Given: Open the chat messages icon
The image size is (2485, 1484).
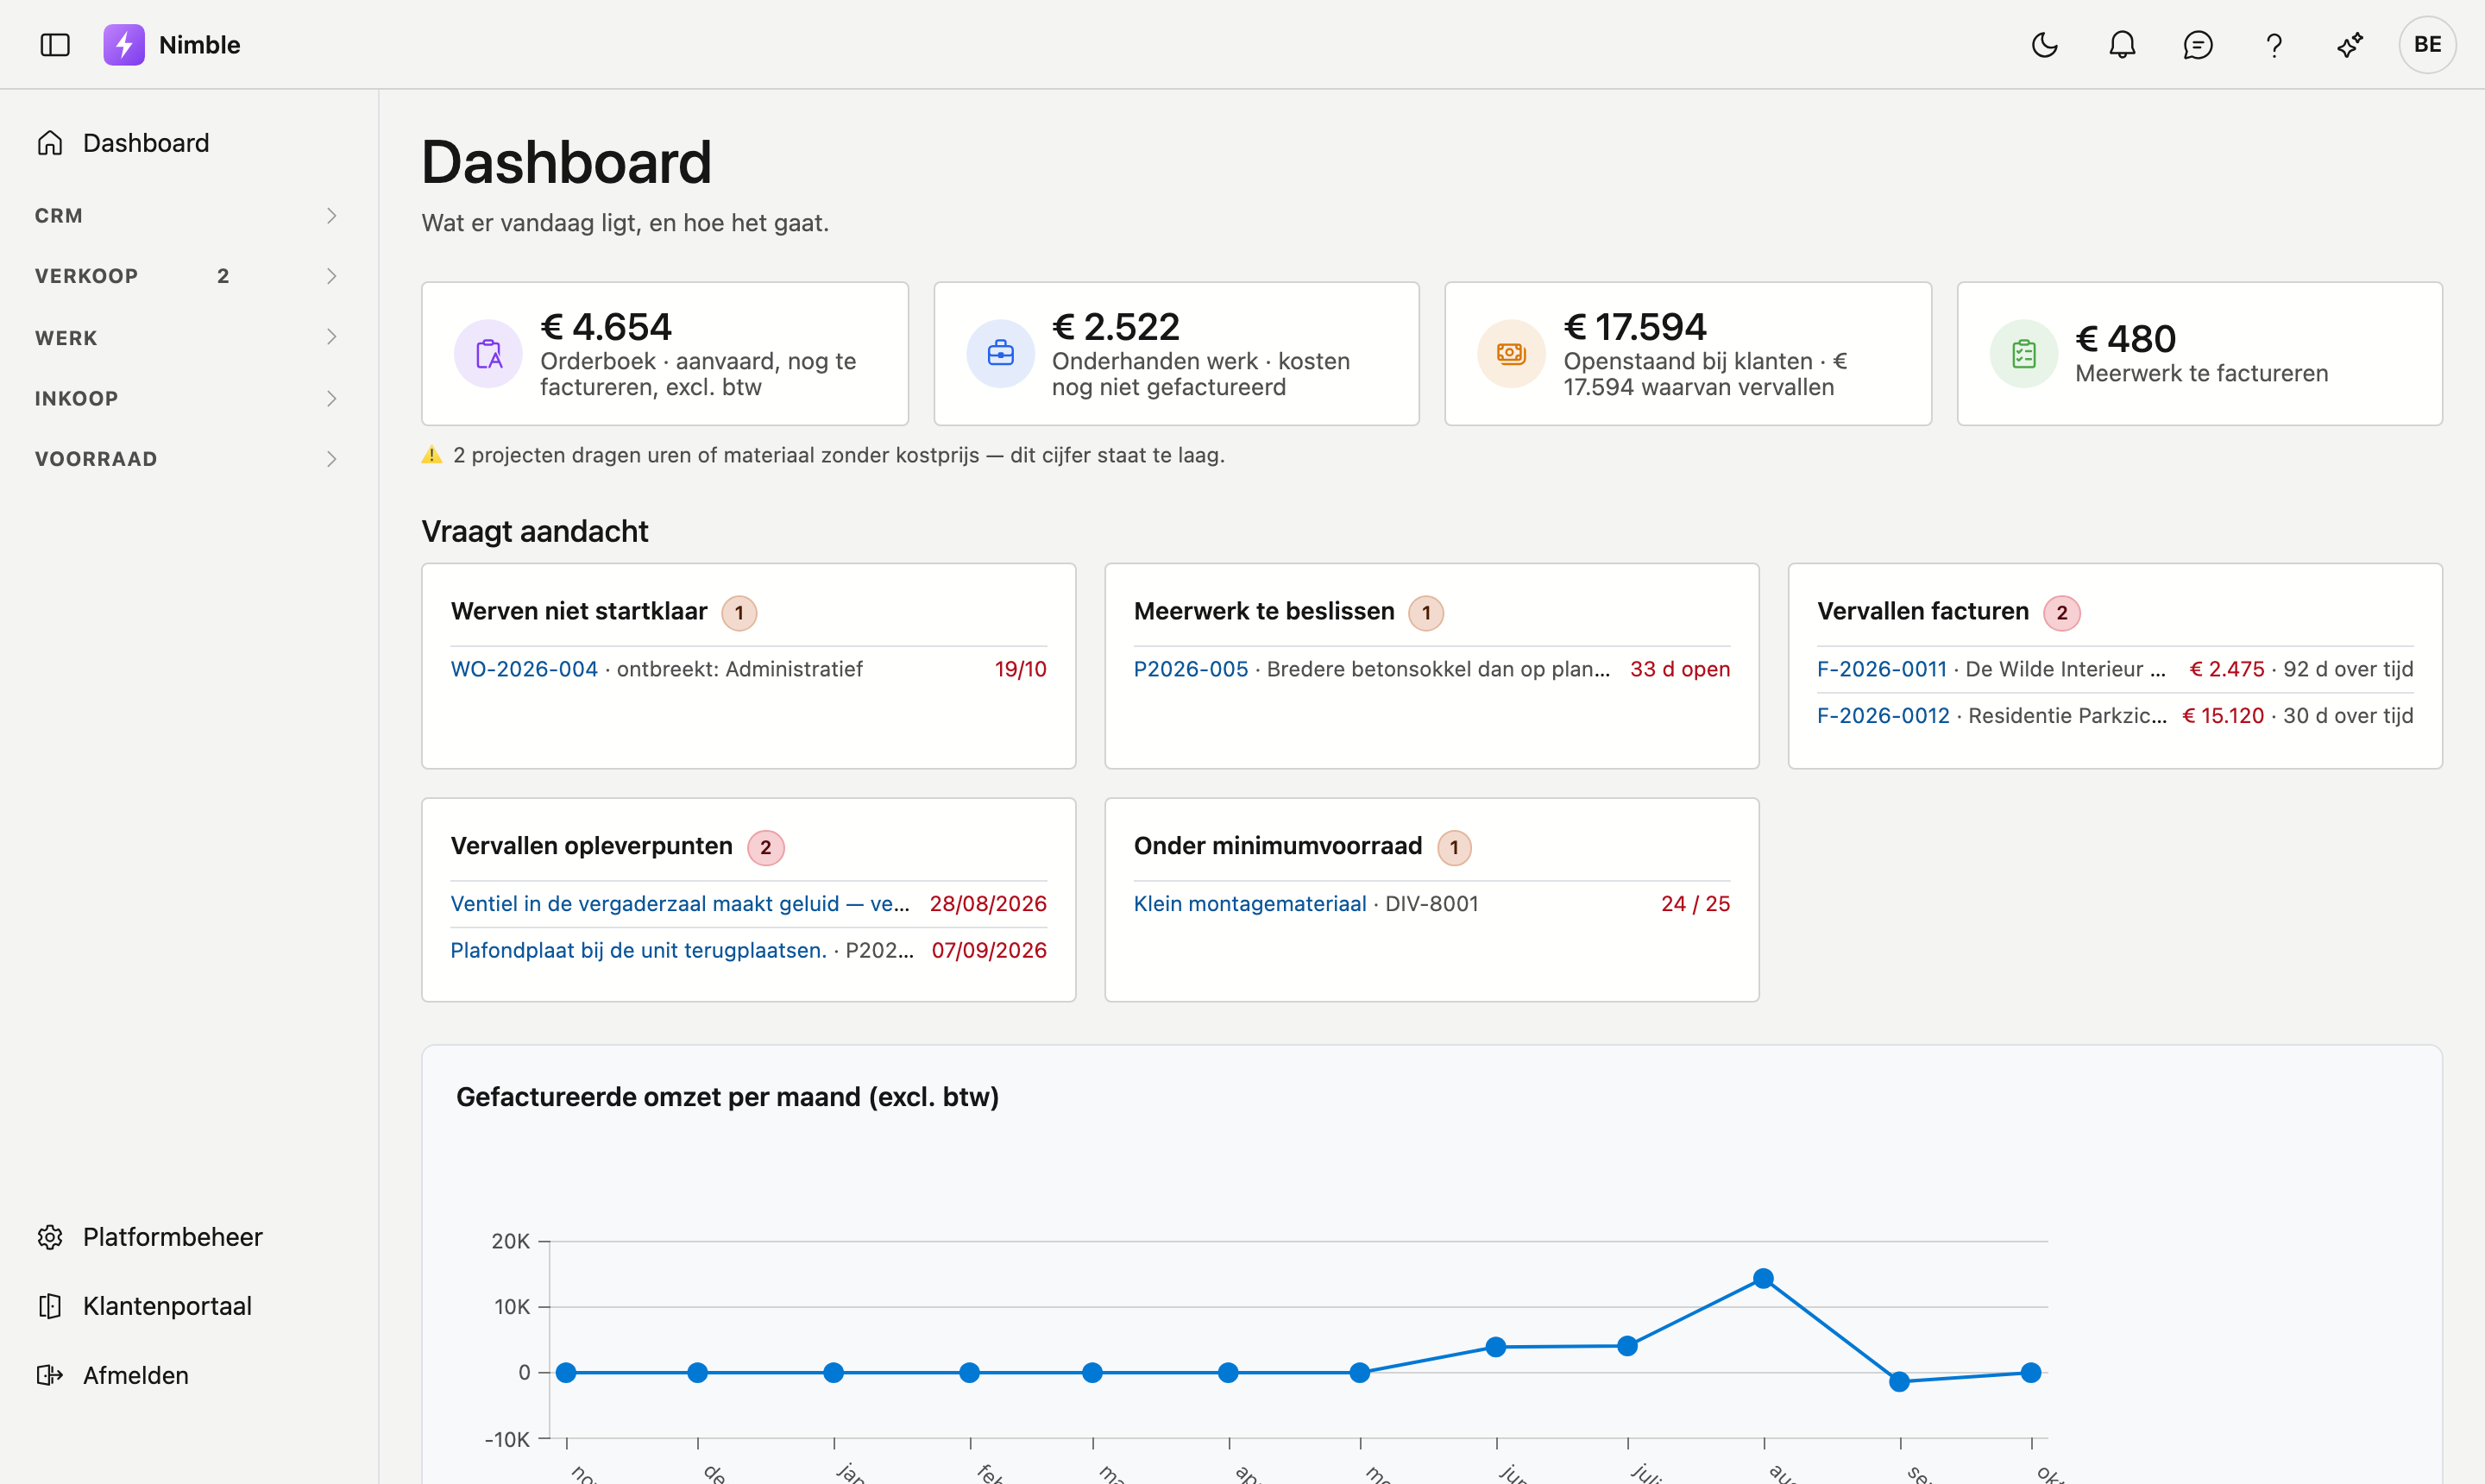Looking at the screenshot, I should (x=2198, y=45).
